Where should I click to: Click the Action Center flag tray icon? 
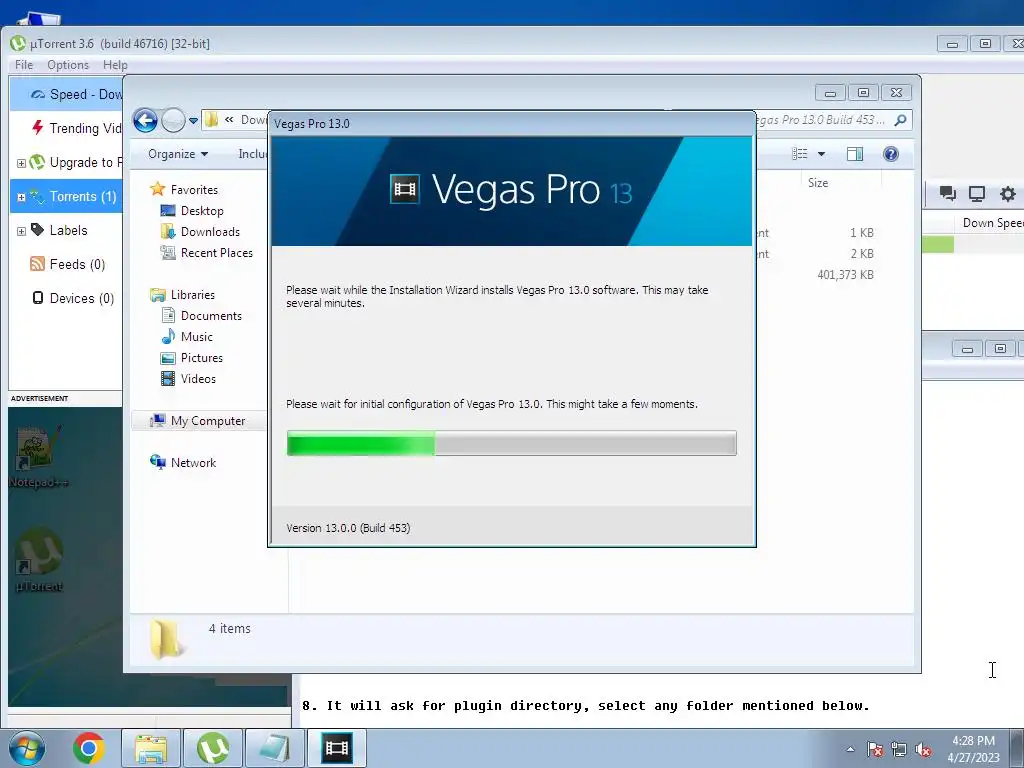(875, 750)
